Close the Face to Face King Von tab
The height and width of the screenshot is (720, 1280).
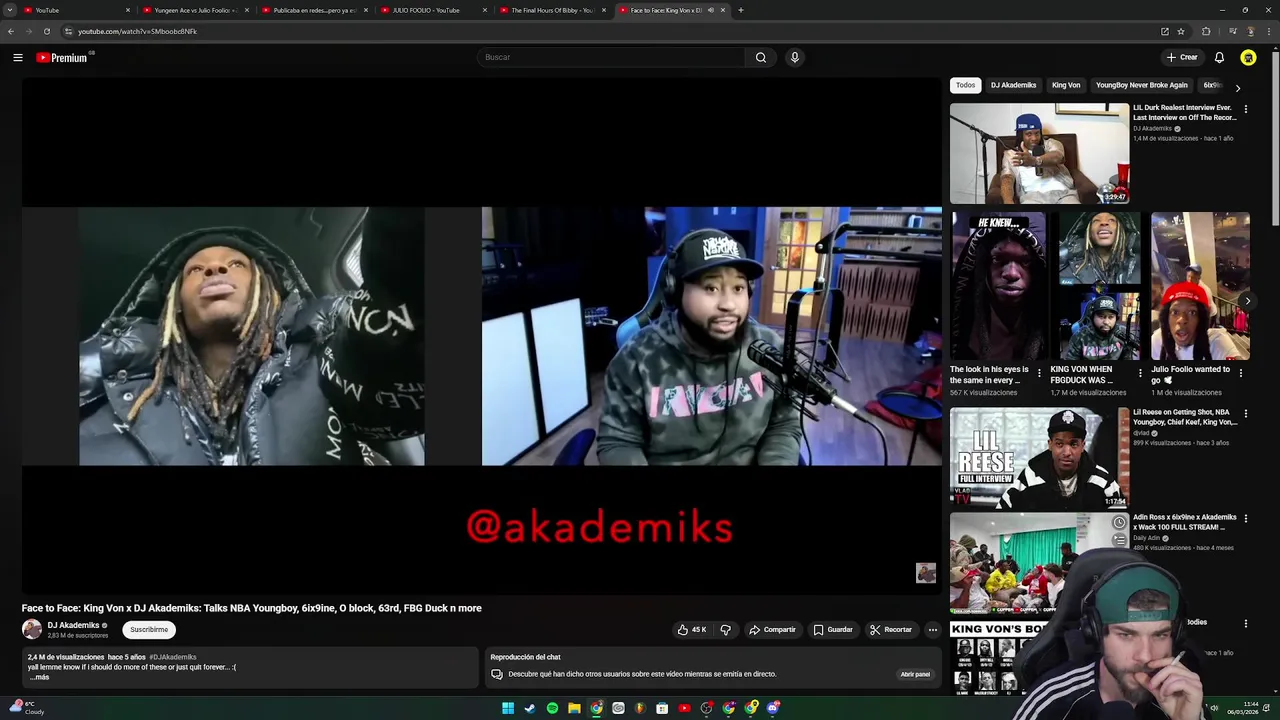(x=722, y=10)
